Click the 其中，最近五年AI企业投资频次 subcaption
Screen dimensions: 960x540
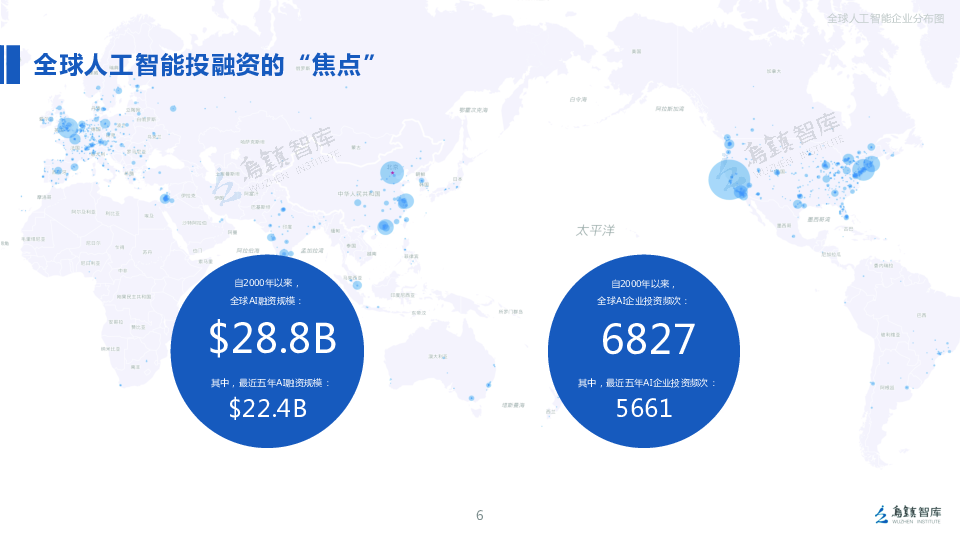coord(647,383)
